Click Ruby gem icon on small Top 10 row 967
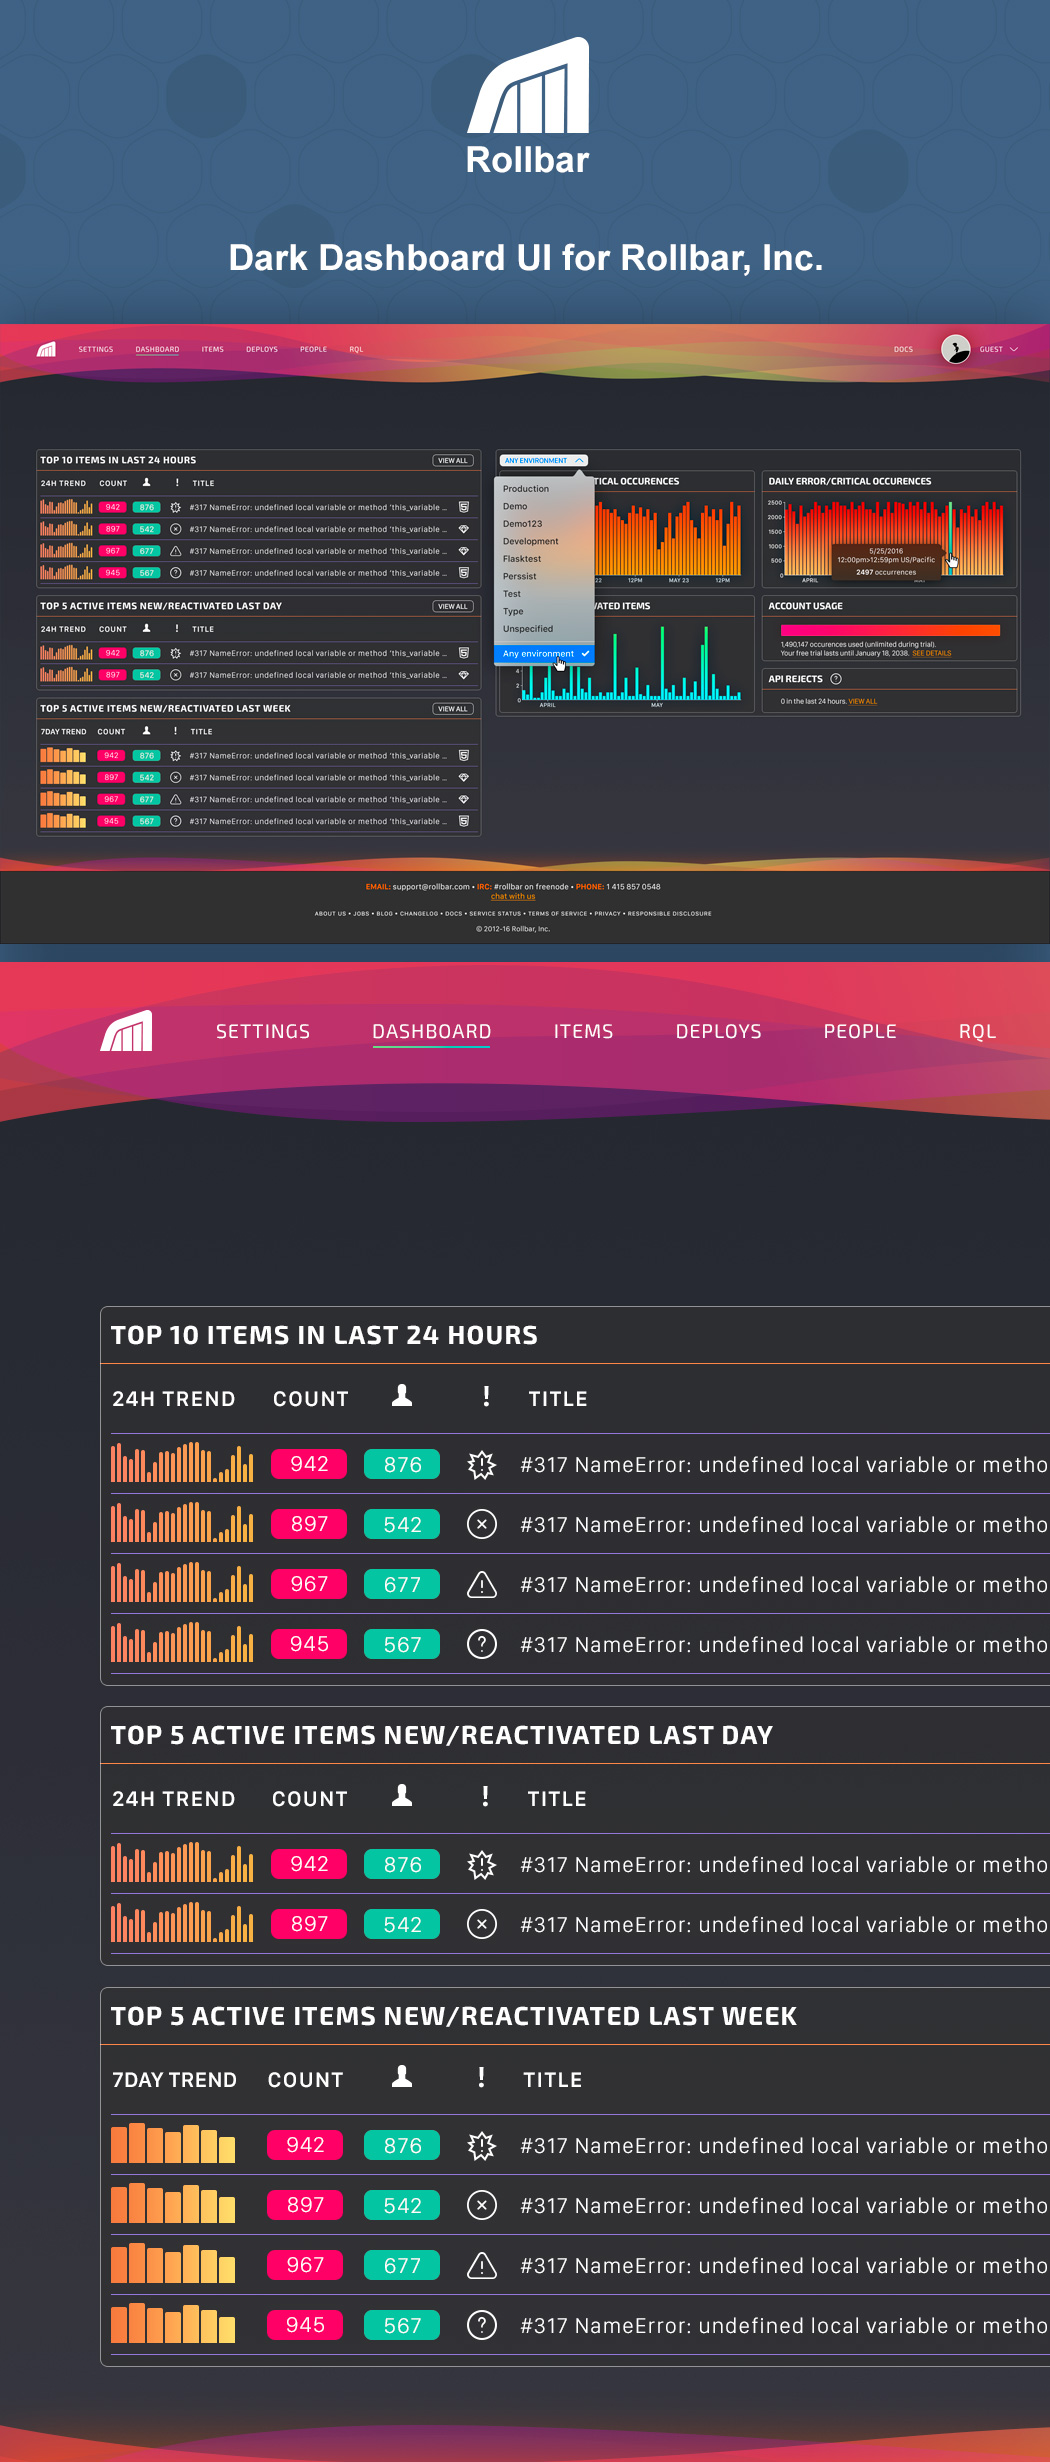Viewport: 1050px width, 2462px height. click(x=464, y=551)
